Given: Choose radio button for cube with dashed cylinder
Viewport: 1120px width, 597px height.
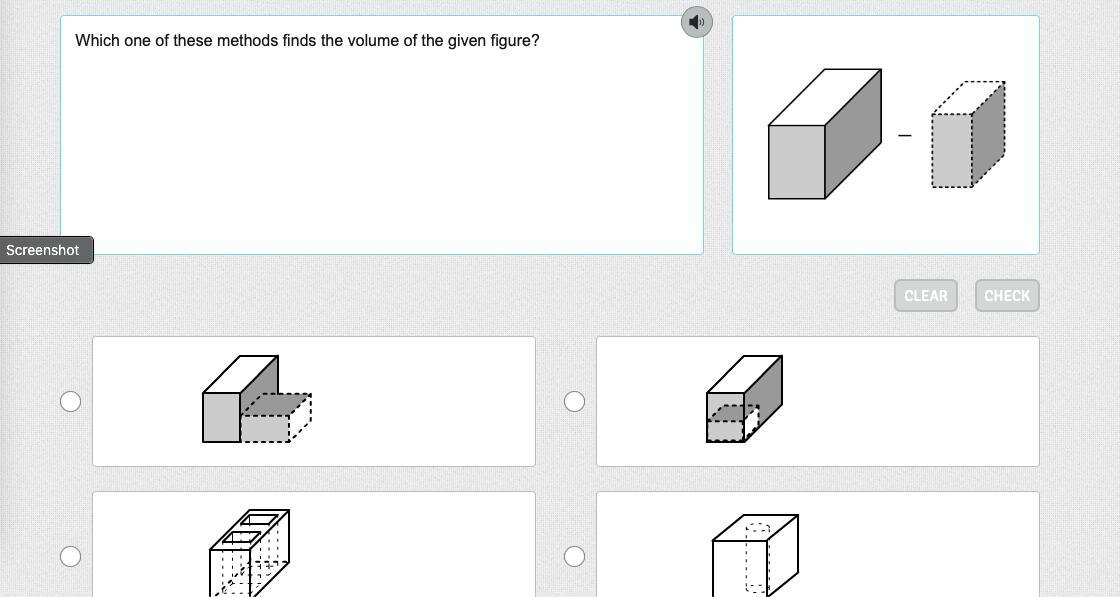Looking at the screenshot, I should point(574,556).
